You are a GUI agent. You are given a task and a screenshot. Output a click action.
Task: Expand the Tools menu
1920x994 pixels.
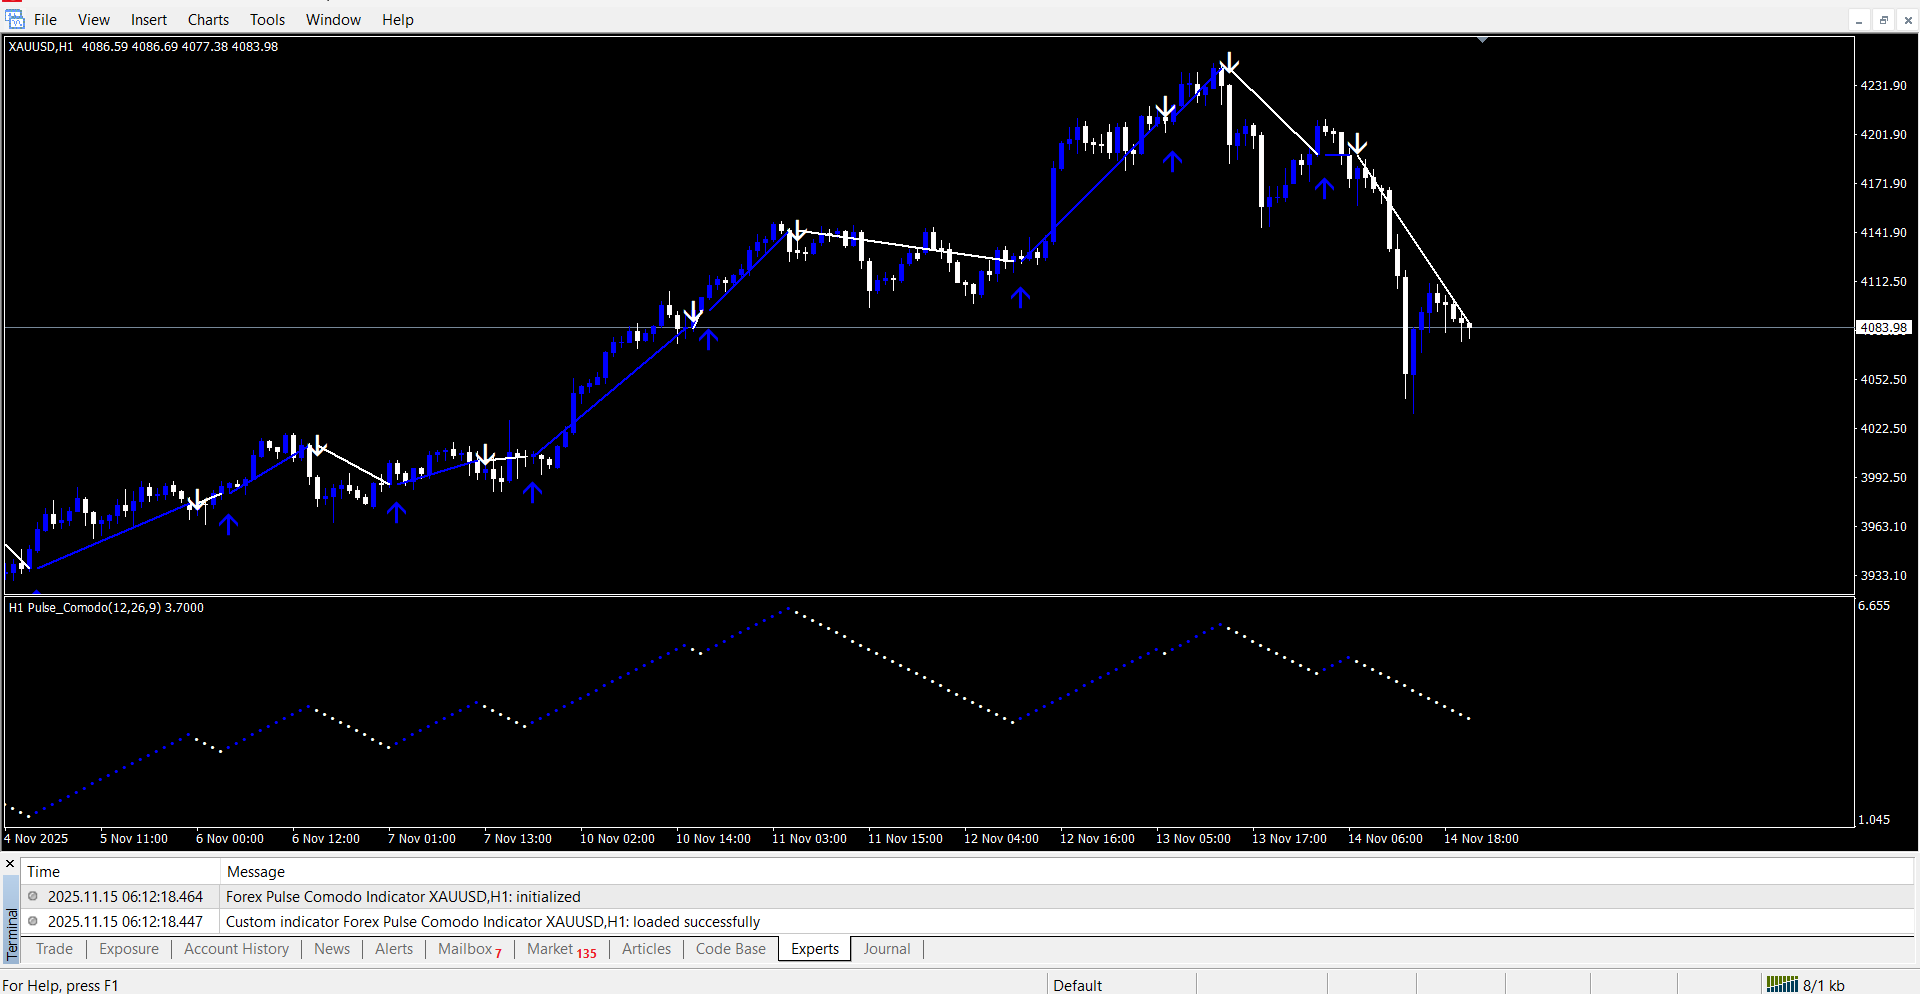267,20
